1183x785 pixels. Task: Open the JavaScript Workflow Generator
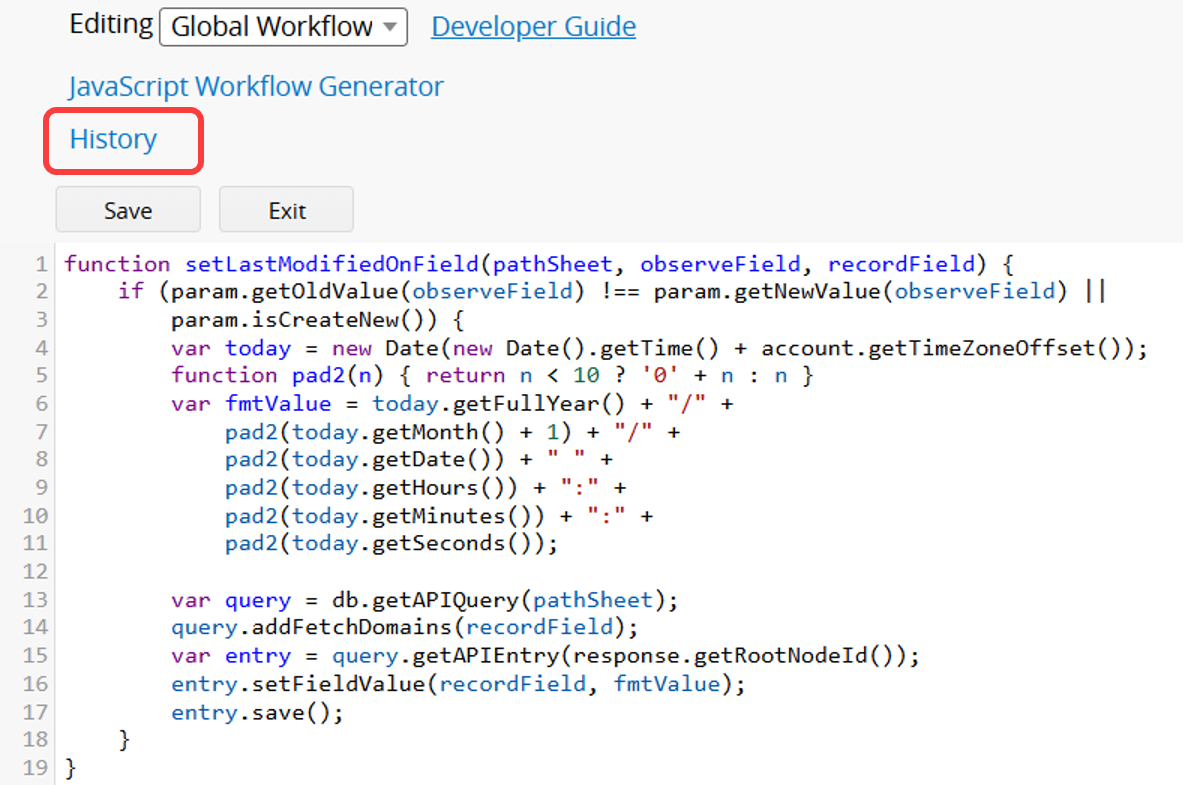[255, 86]
